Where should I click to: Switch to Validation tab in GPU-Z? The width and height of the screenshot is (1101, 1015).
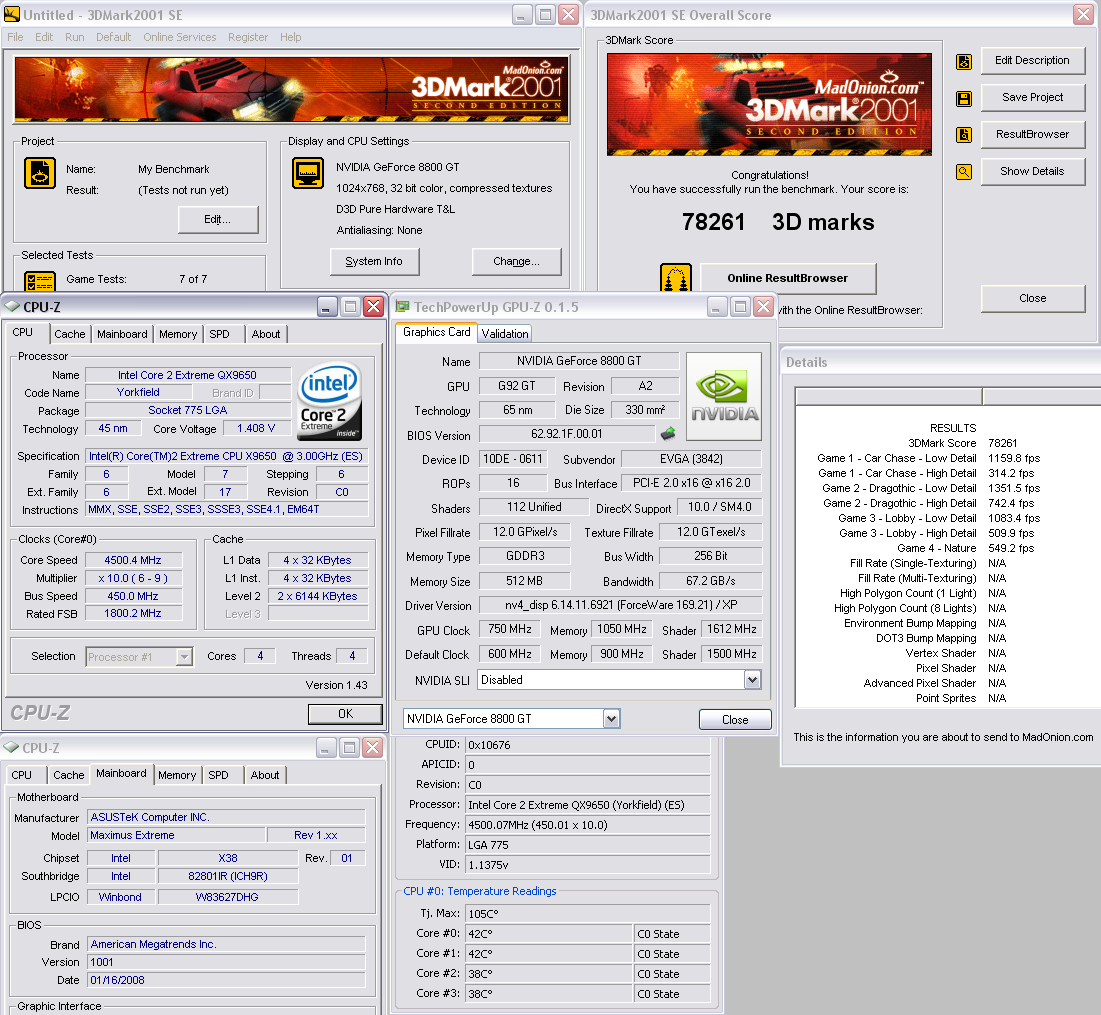[505, 333]
